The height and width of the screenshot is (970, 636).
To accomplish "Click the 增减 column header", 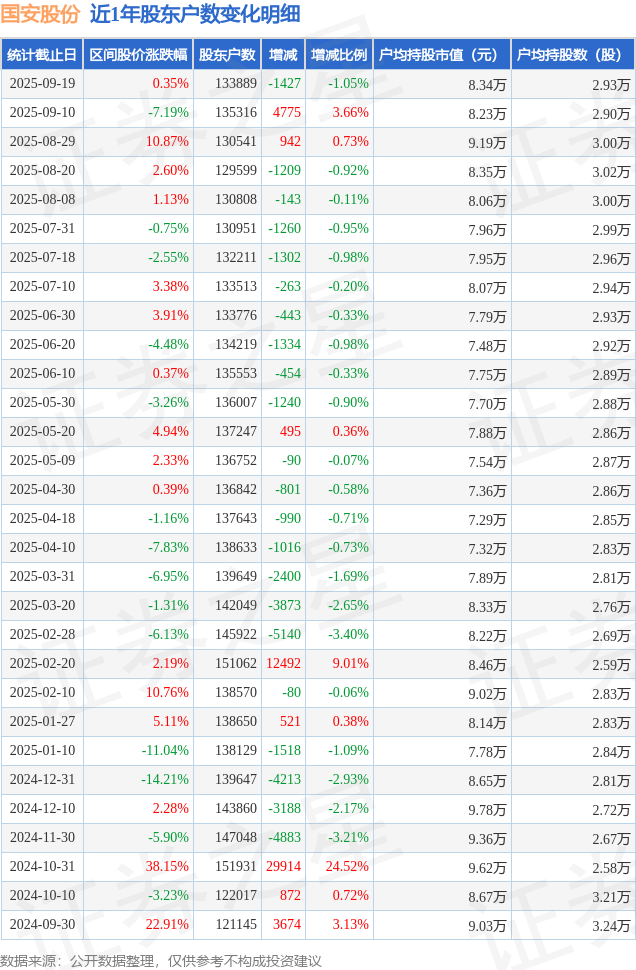I will 284,55.
